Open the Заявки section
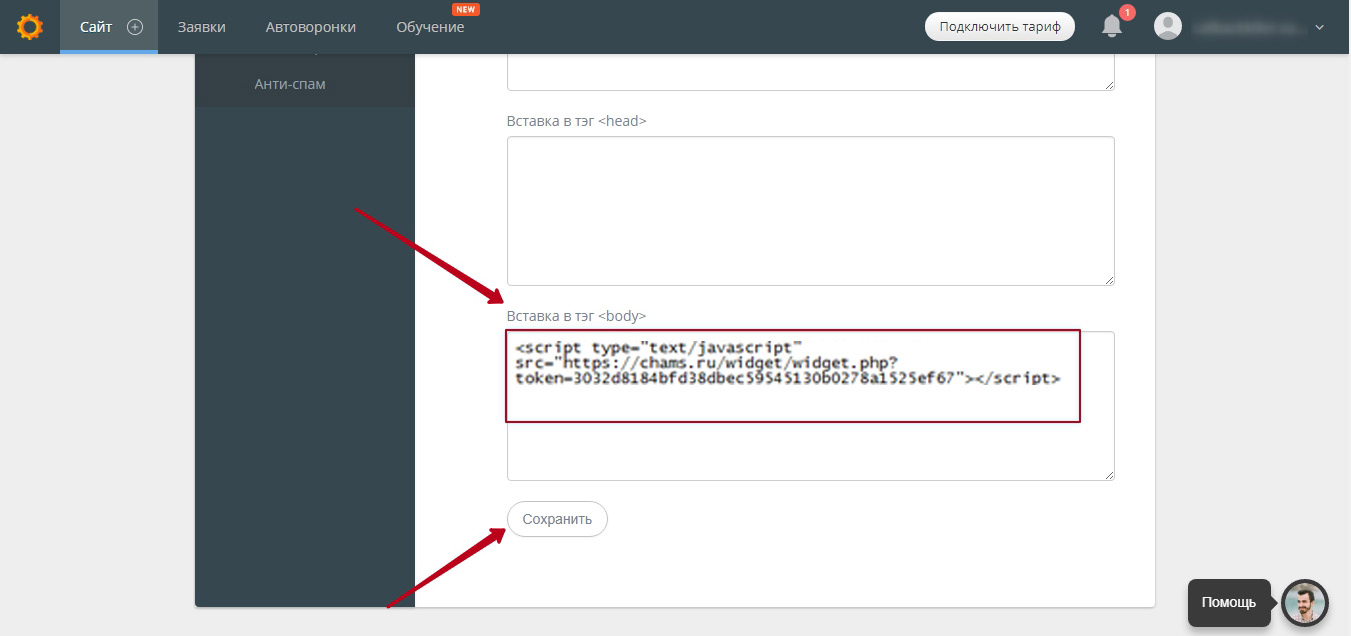 (201, 27)
